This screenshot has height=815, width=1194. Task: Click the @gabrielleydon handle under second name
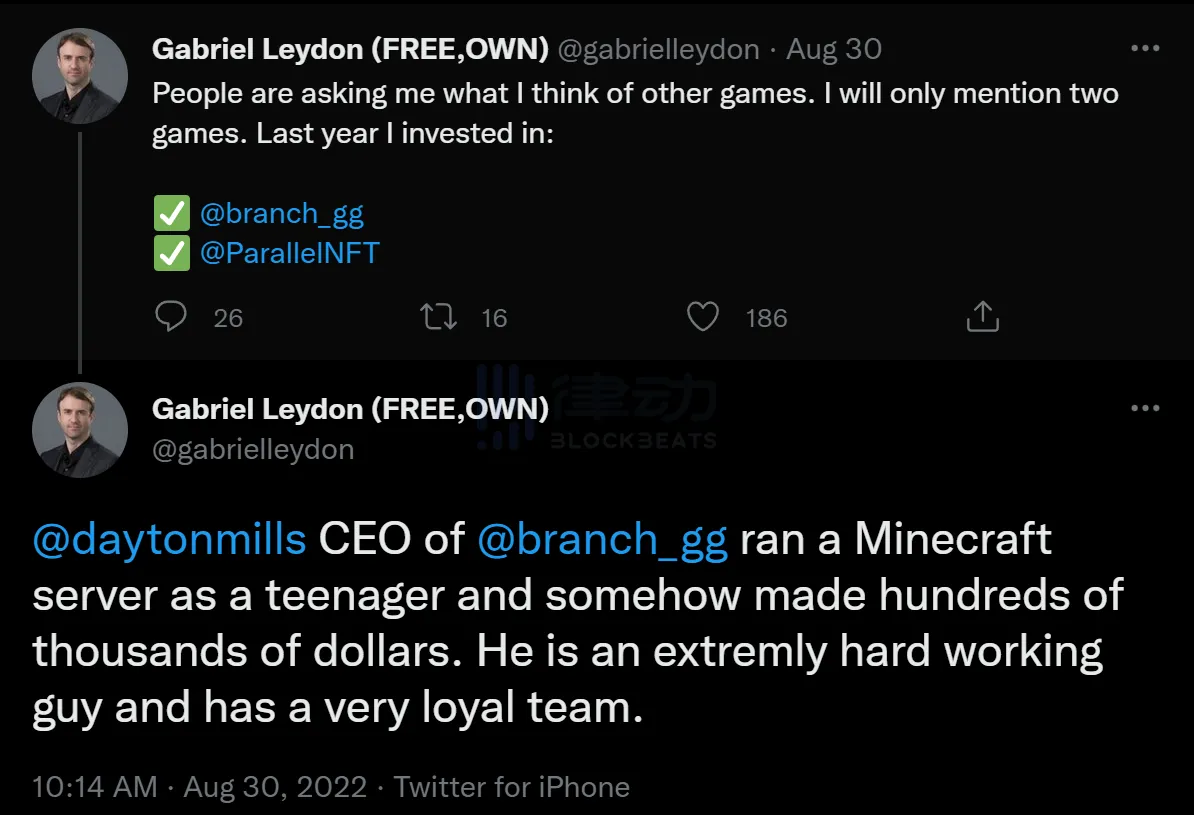(253, 449)
